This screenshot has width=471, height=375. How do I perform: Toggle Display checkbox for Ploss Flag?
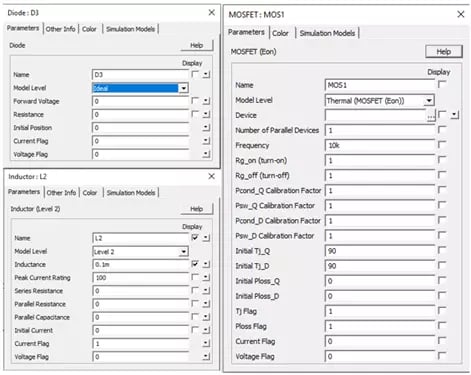[442, 325]
